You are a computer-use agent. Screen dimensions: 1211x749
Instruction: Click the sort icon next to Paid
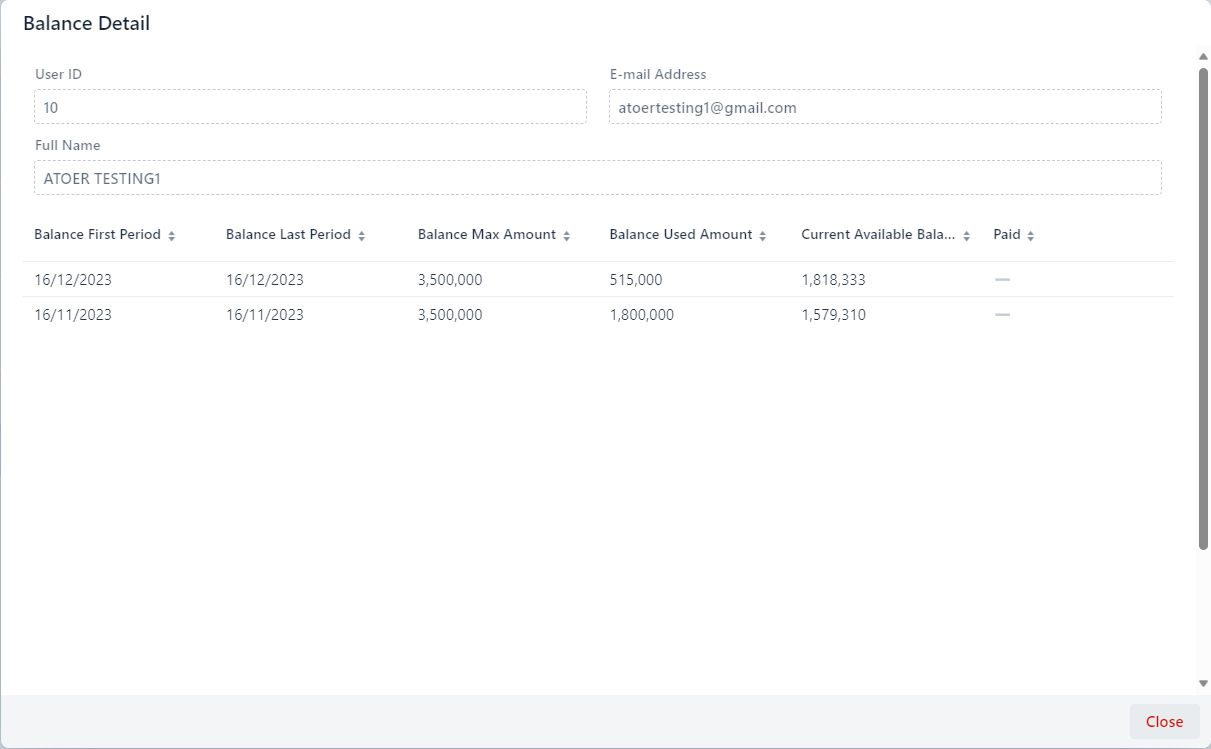pos(1030,236)
